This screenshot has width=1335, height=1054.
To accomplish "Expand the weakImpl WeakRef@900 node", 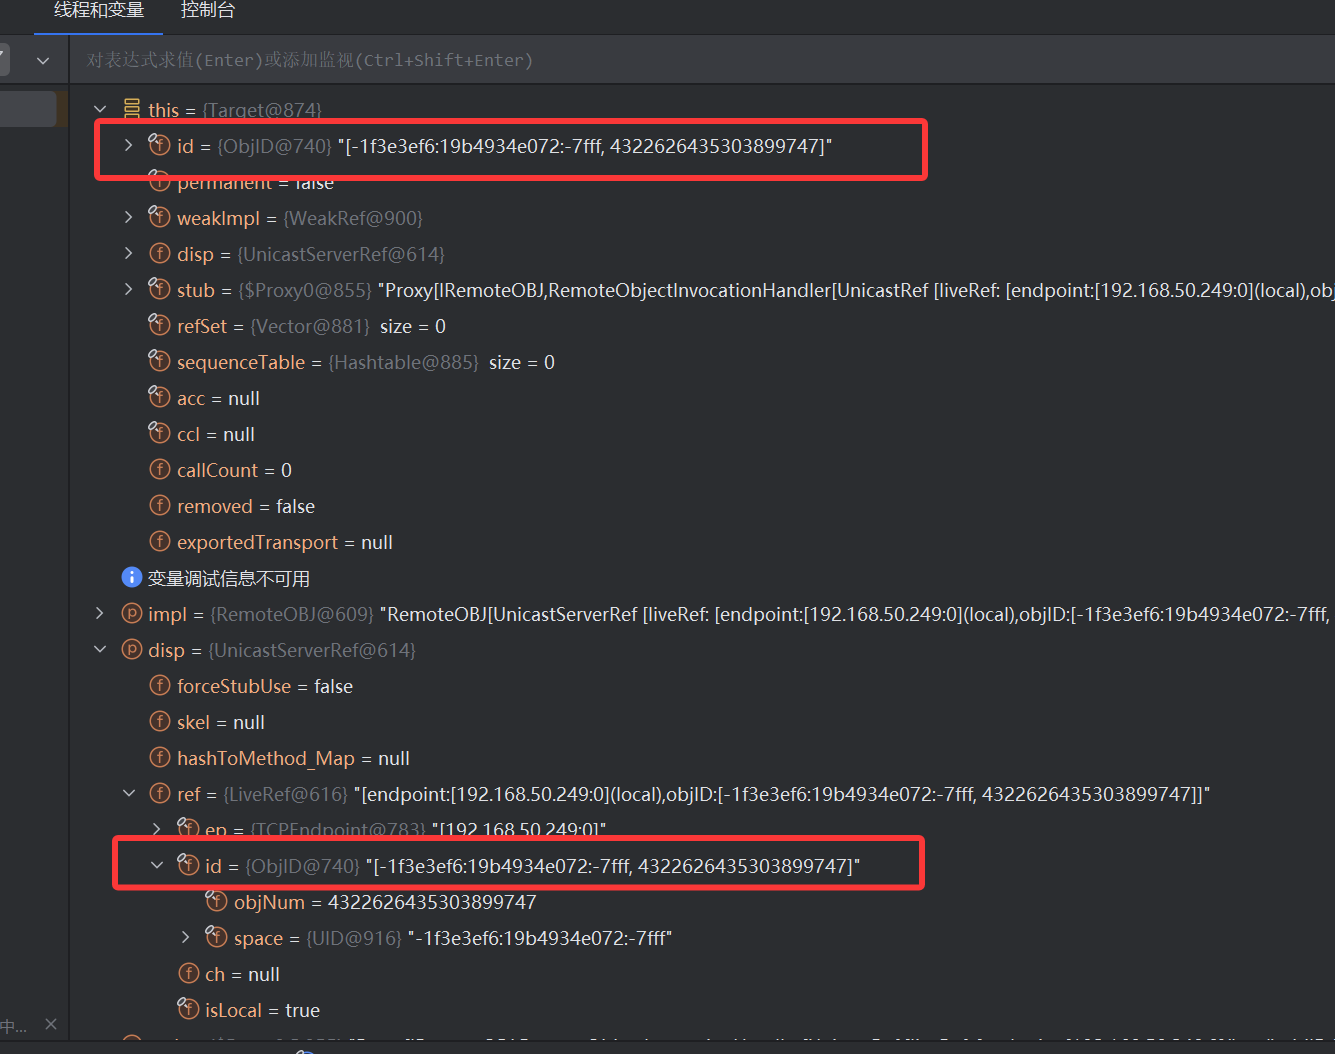I will (x=128, y=217).
